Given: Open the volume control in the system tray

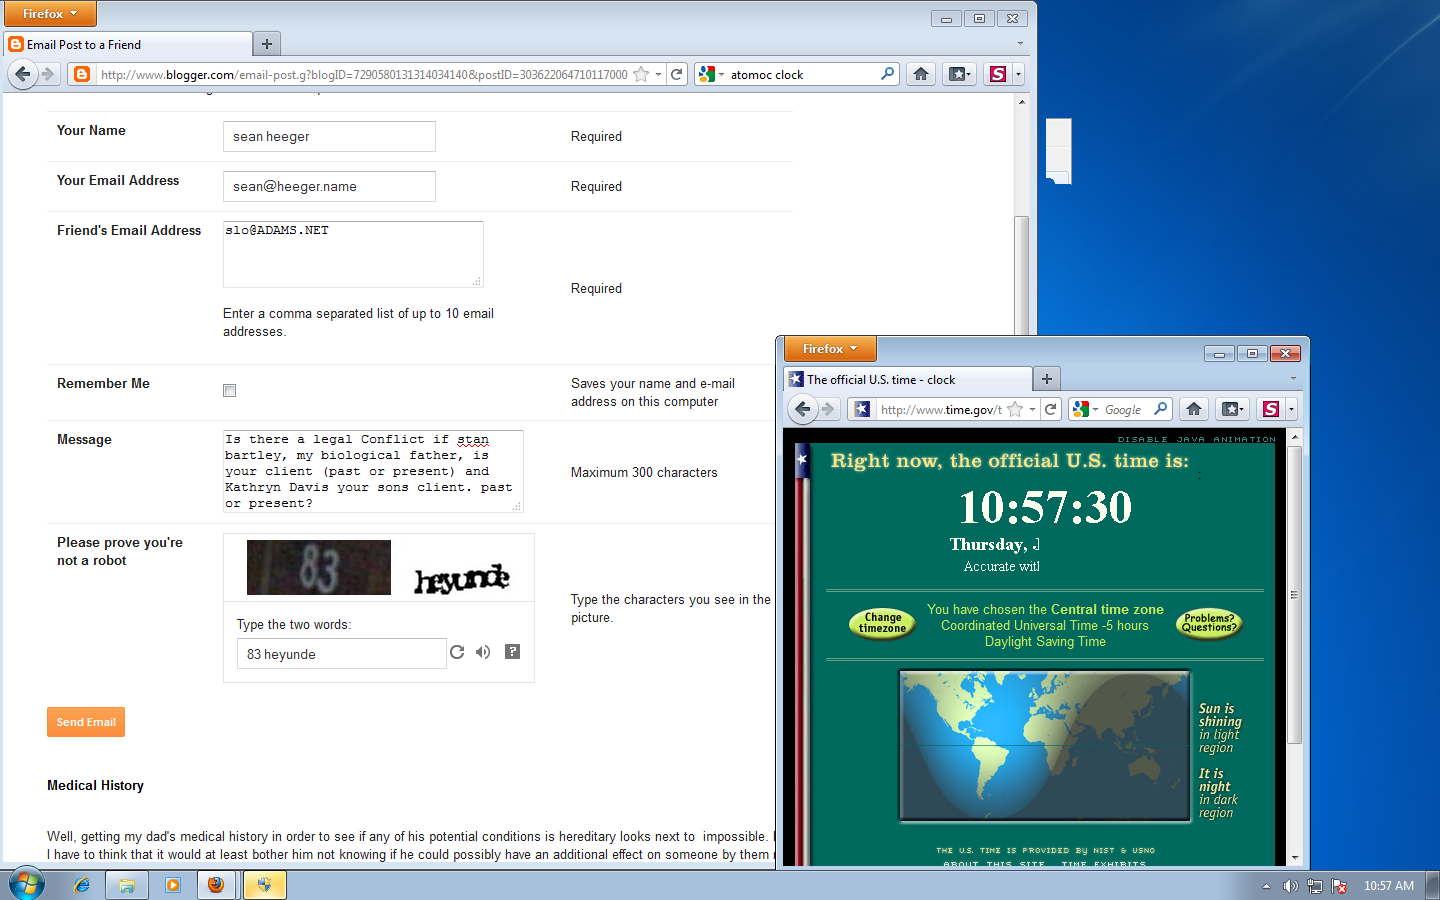Looking at the screenshot, I should pos(1290,886).
